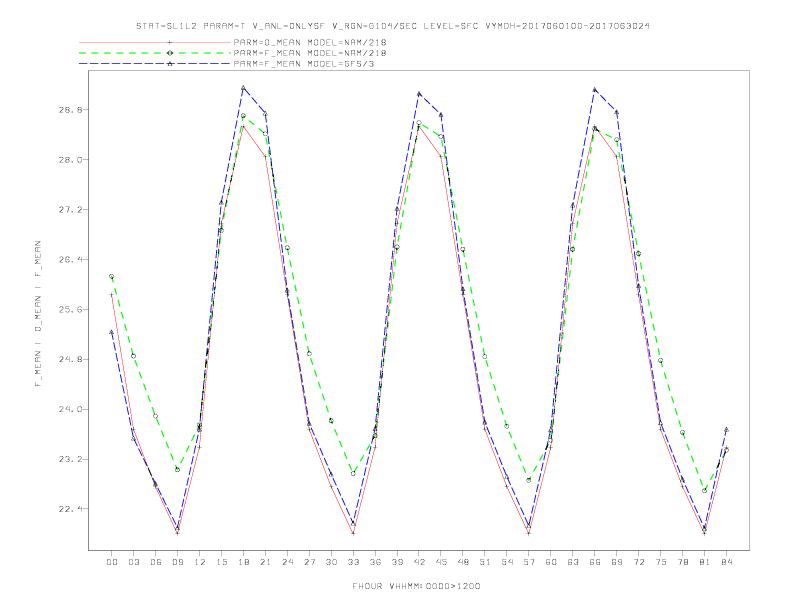Click x-axis tick label 36

(375, 562)
